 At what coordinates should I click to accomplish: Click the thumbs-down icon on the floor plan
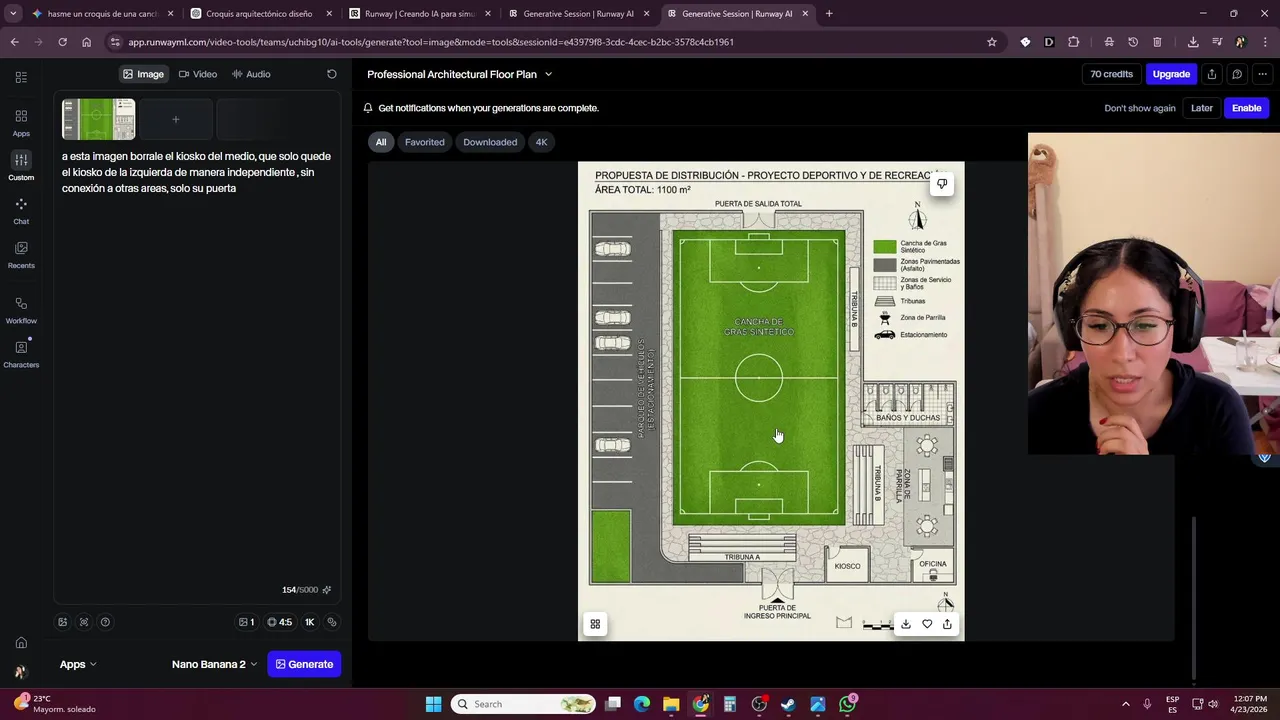click(x=942, y=184)
